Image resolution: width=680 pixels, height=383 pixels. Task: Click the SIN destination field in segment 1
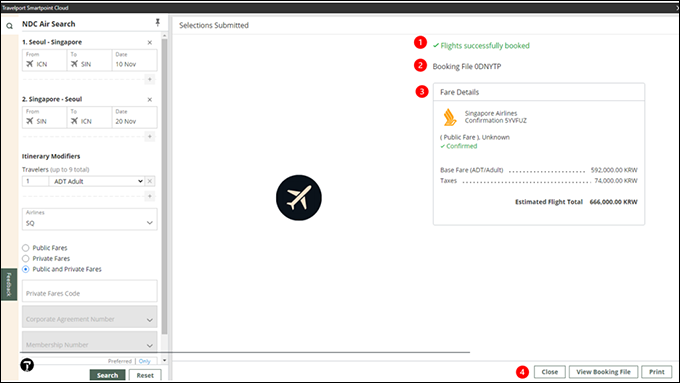(x=89, y=60)
